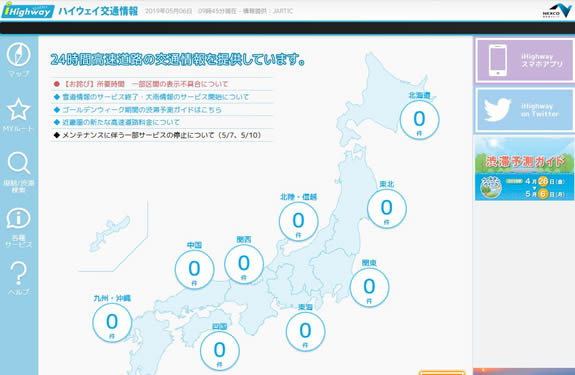The image size is (575, 375).
Task: Open the 【お詫び】所要時間 notice link
Action: coord(145,84)
